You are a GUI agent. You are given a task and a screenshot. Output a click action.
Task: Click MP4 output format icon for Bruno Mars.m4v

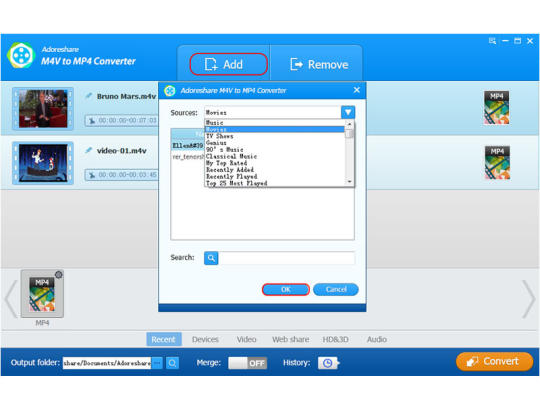coord(496,107)
